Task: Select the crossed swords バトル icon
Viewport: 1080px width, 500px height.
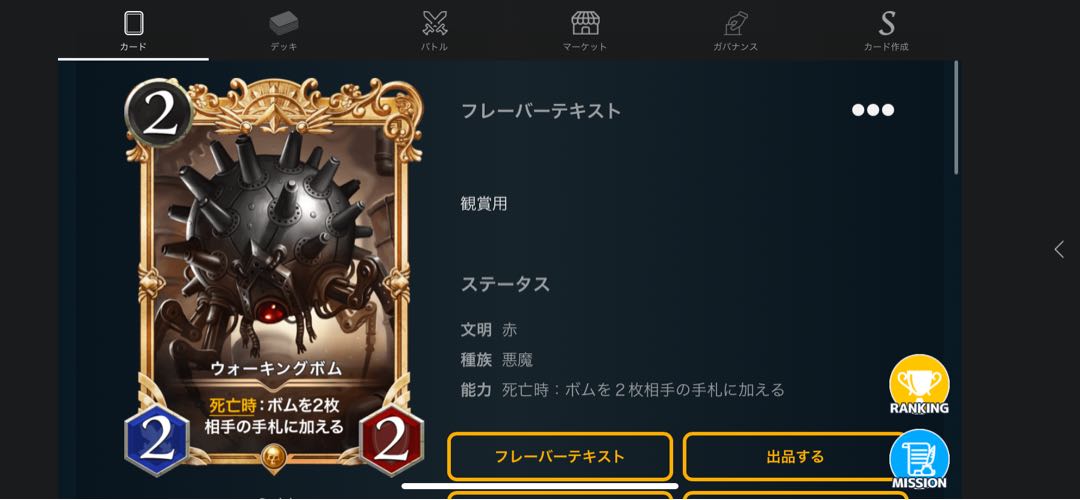Action: [435, 23]
